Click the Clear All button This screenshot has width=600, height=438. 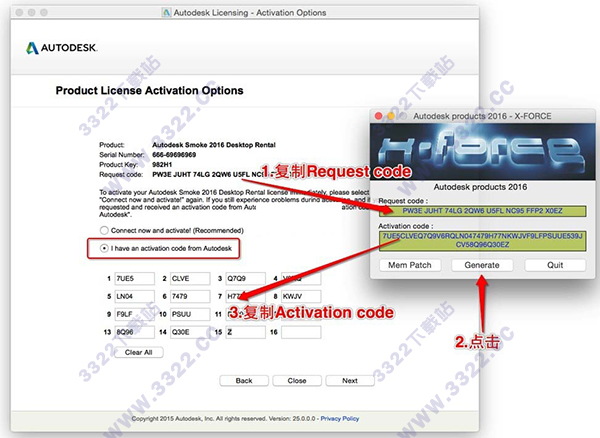pyautogui.click(x=139, y=352)
